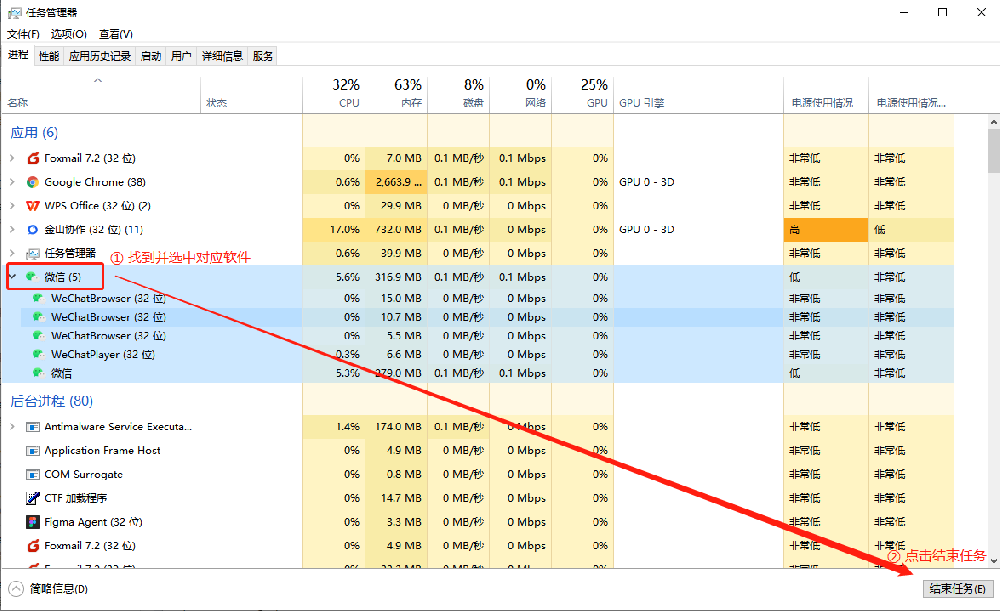Sort by the 网络 column header

pos(520,94)
